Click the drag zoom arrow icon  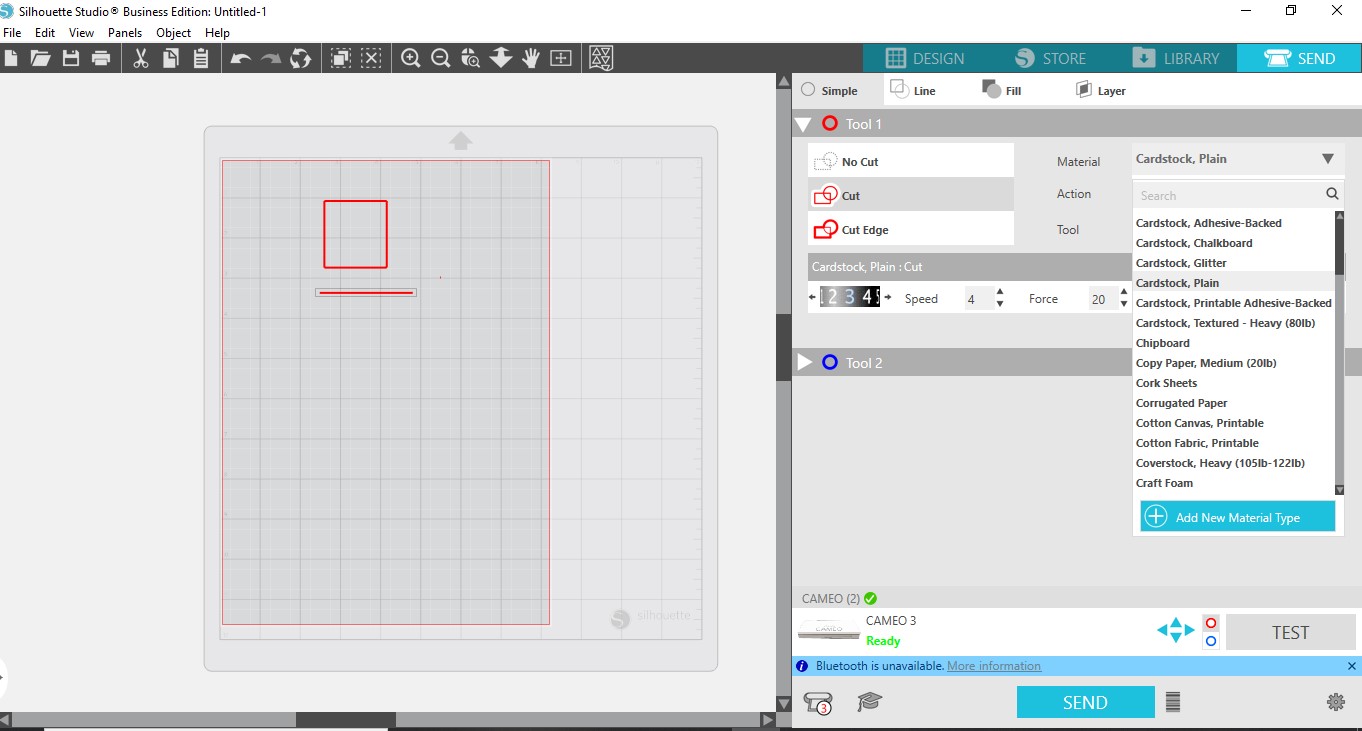click(501, 58)
